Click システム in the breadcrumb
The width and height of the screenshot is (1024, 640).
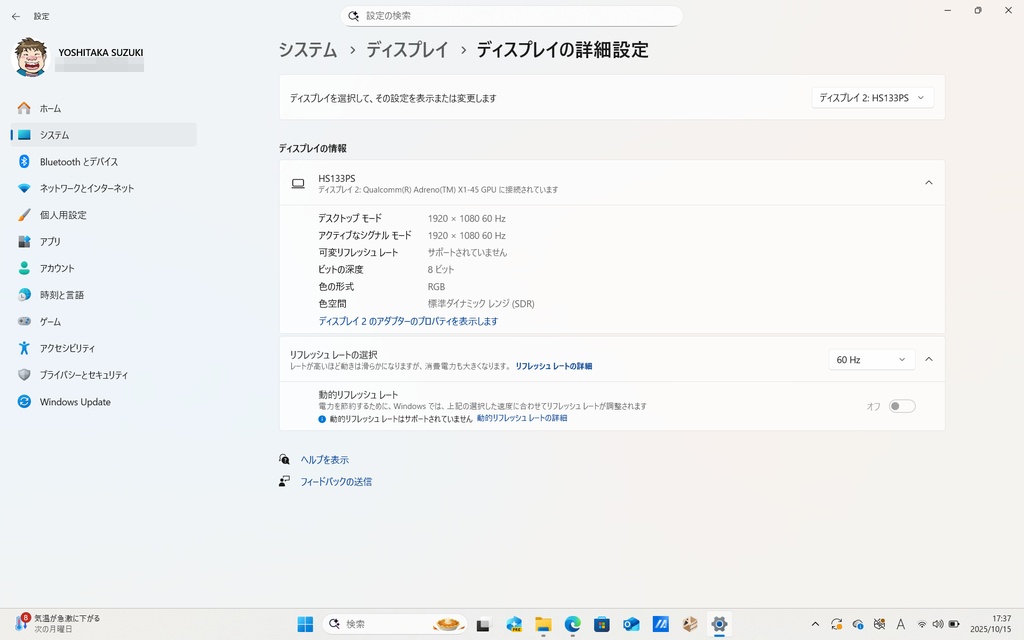click(307, 49)
